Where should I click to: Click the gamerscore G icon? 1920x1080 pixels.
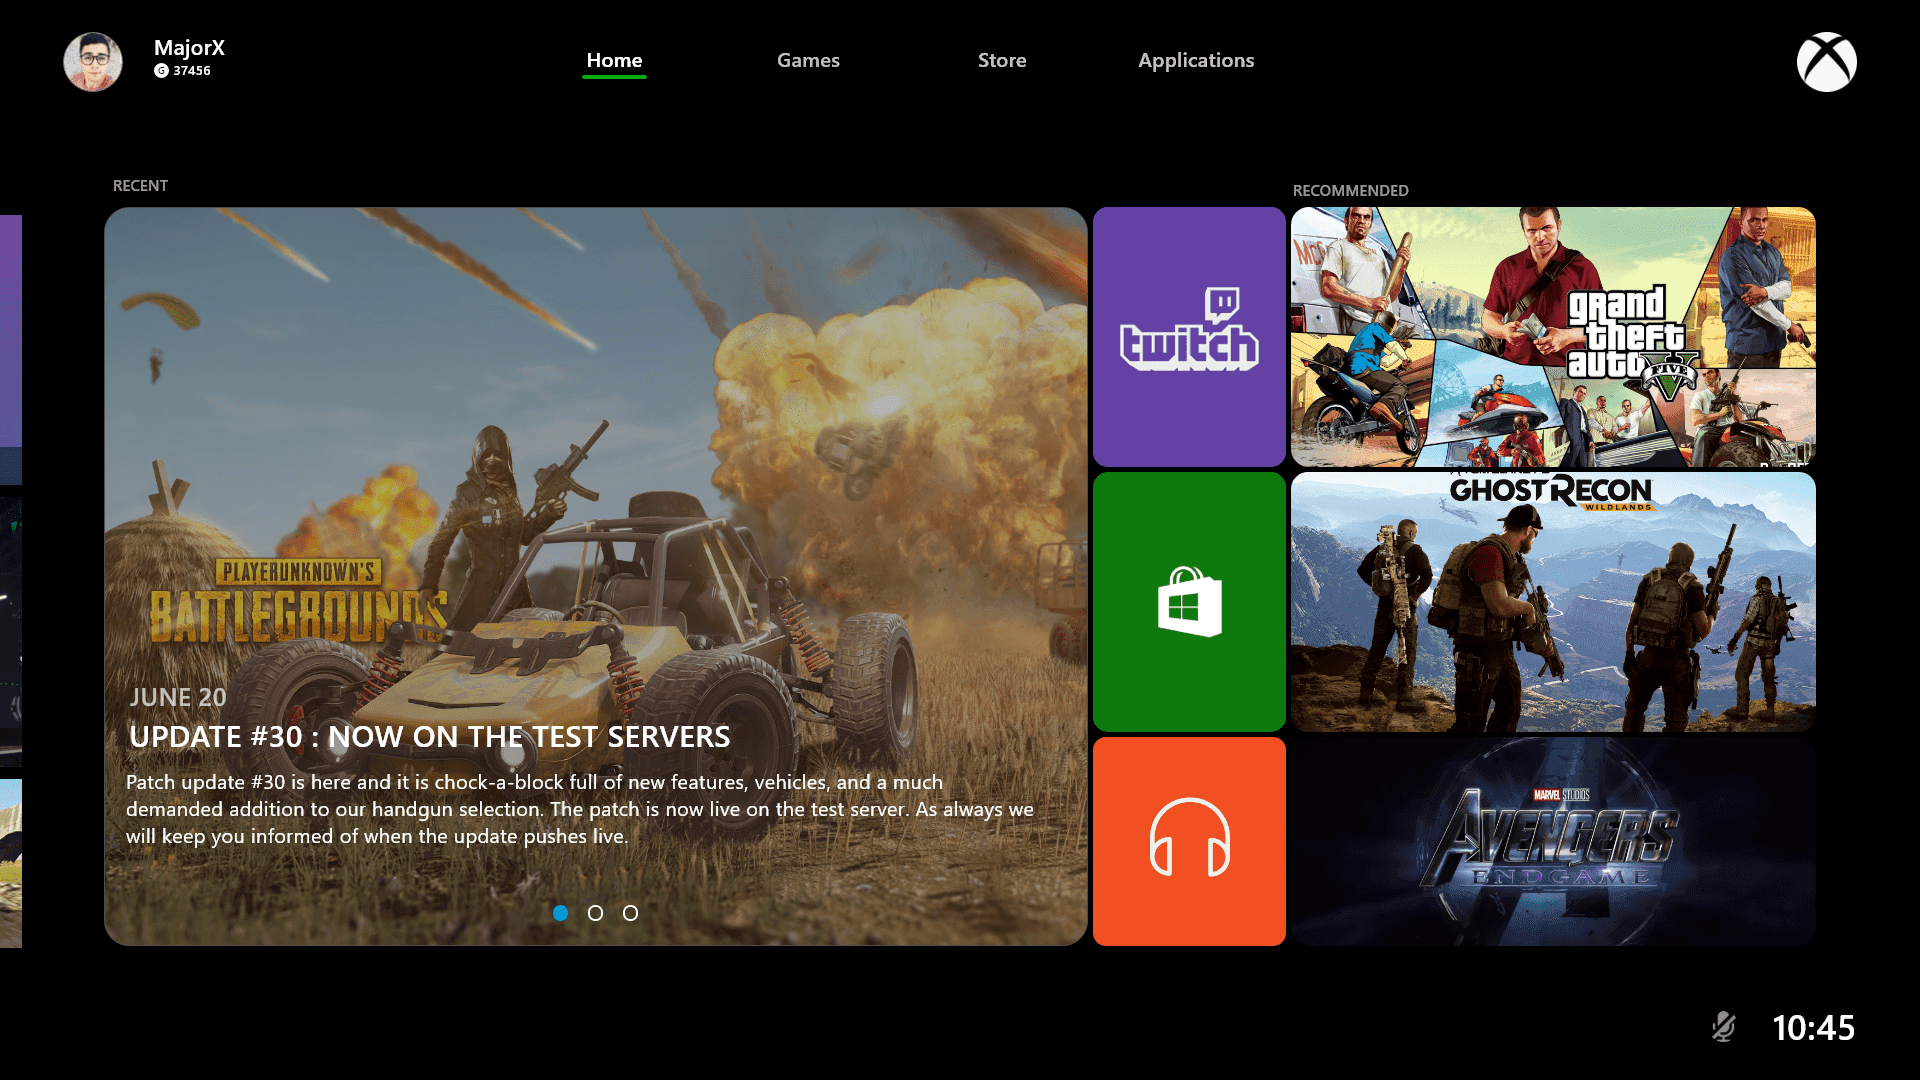pos(161,71)
